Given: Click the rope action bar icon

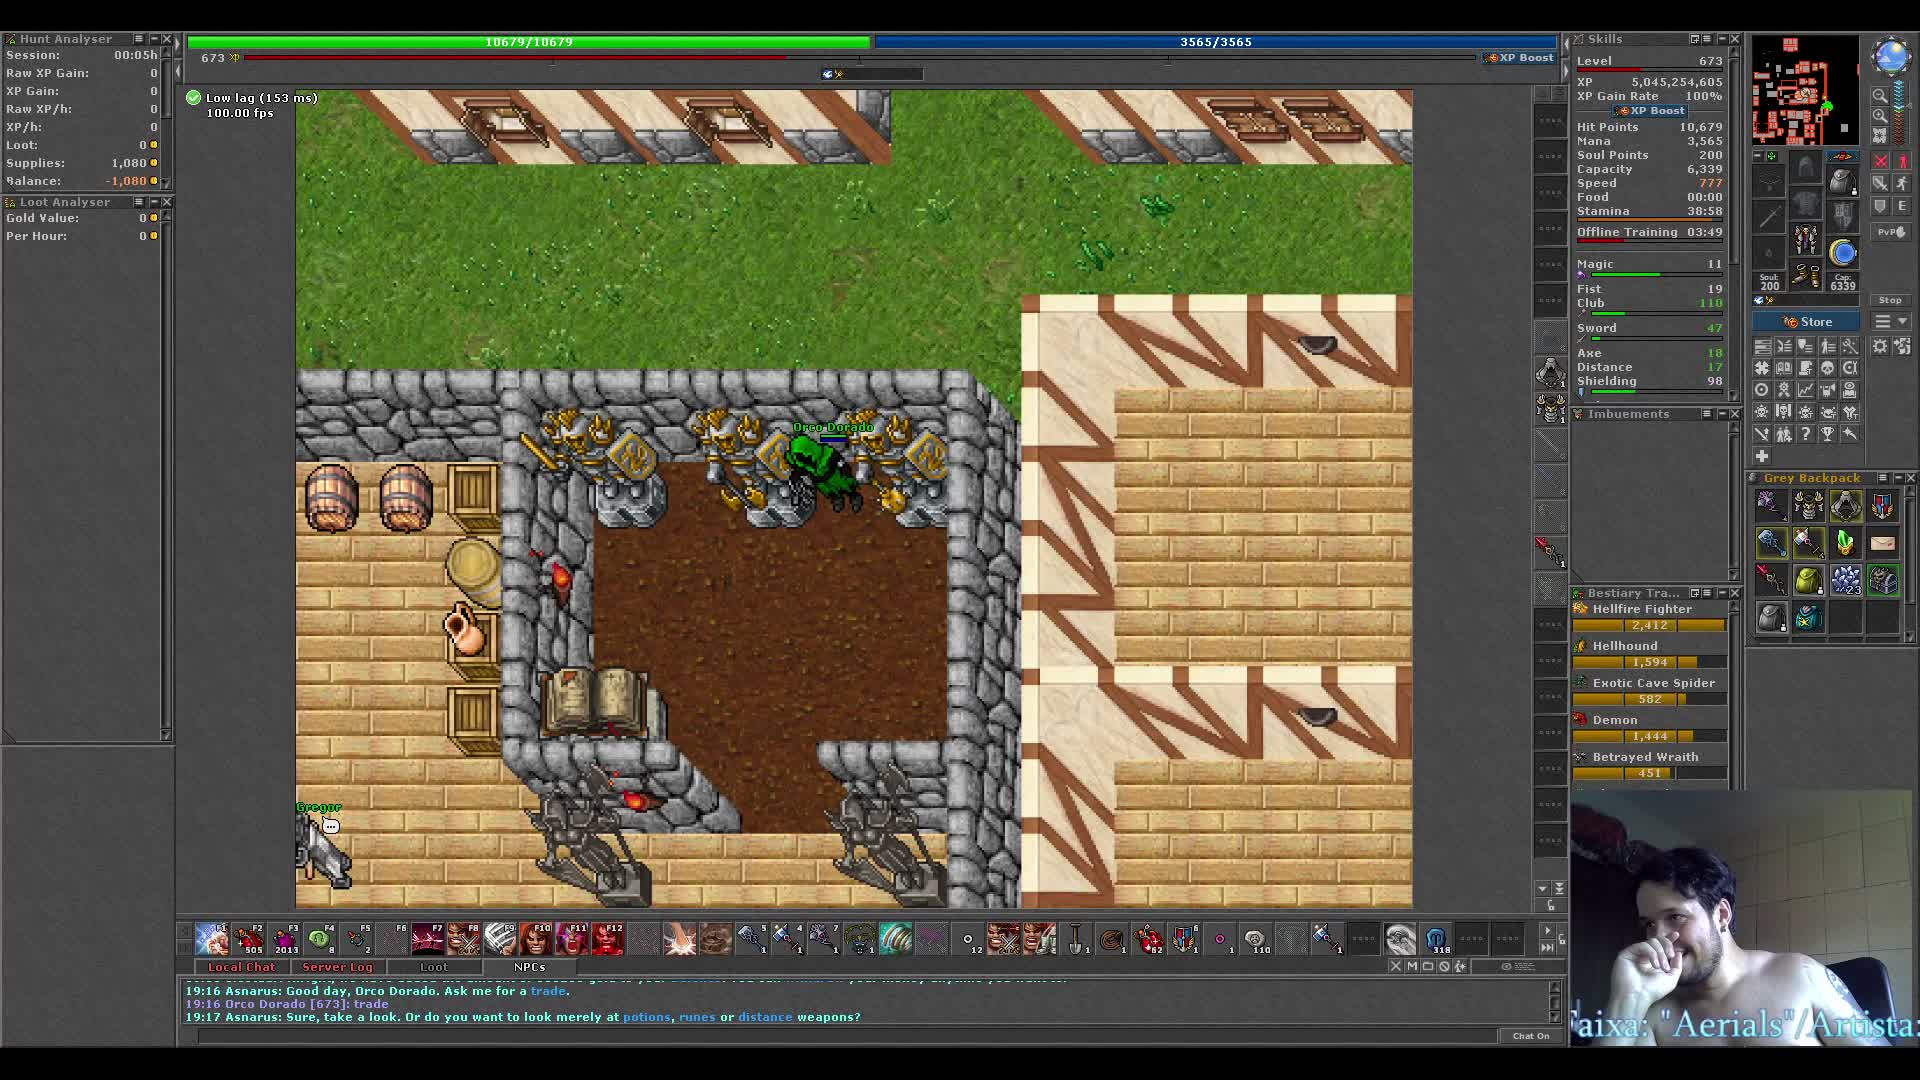Looking at the screenshot, I should (1111, 938).
